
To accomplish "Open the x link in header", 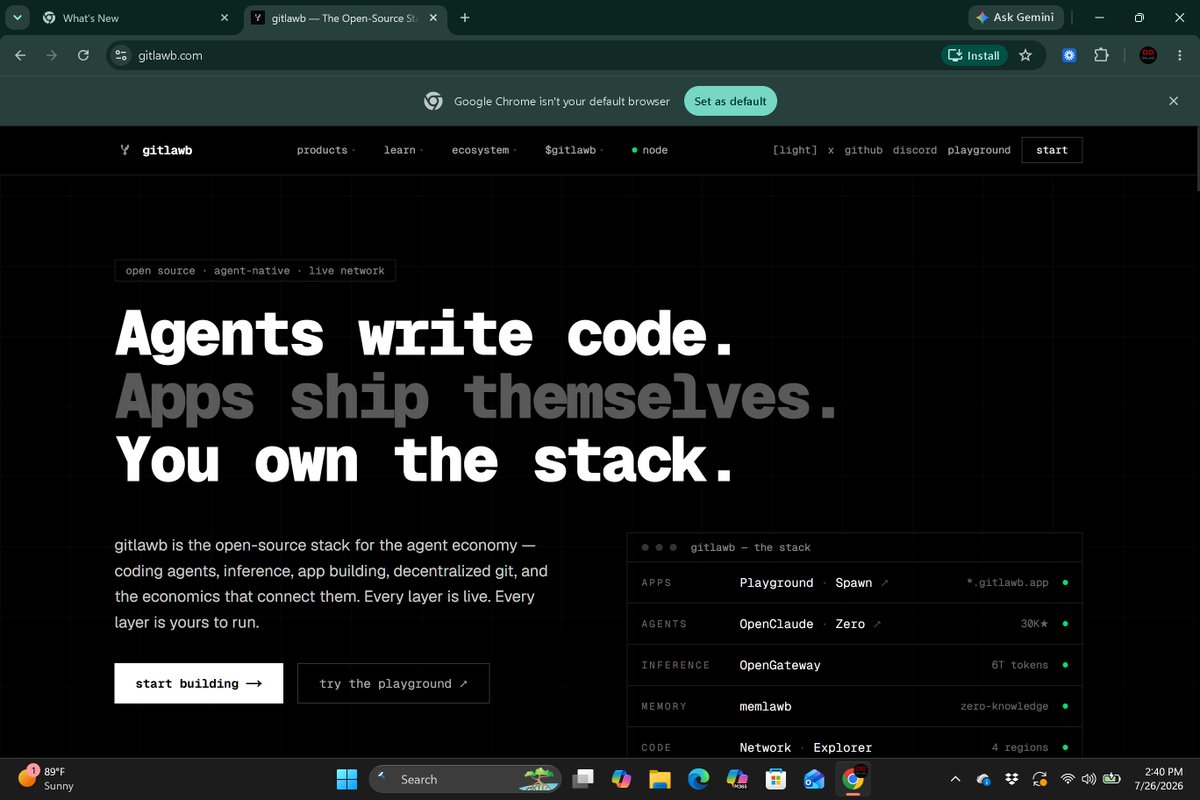I will pos(830,150).
